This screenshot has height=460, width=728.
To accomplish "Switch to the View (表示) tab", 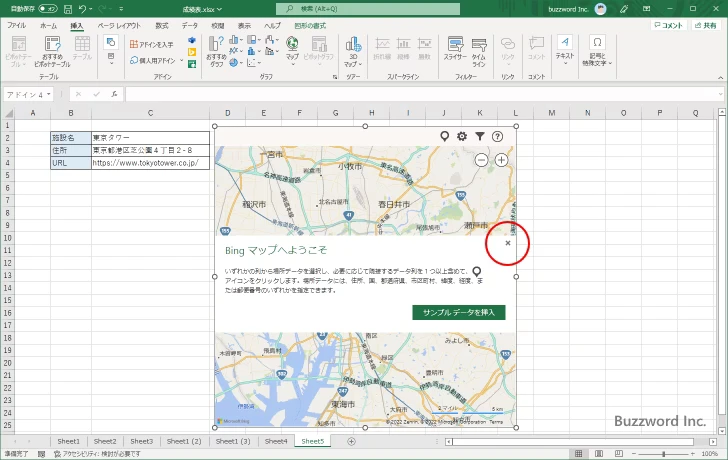I will pyautogui.click(x=244, y=26).
